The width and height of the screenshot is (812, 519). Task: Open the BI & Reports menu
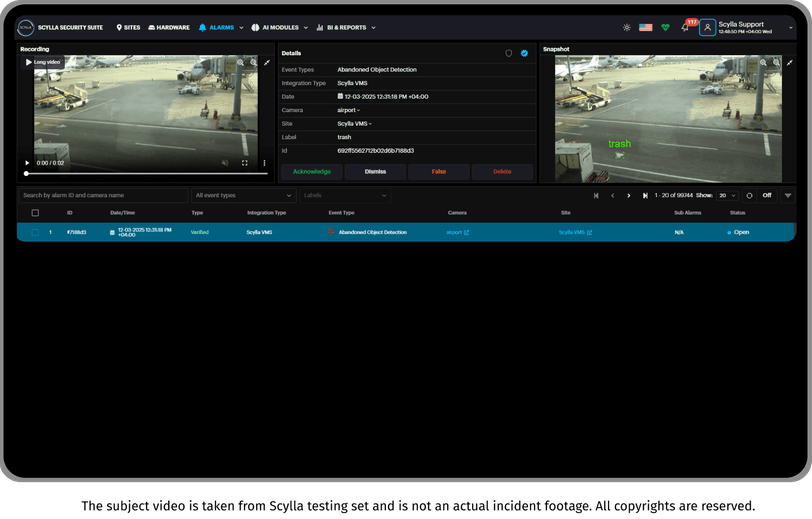346,27
